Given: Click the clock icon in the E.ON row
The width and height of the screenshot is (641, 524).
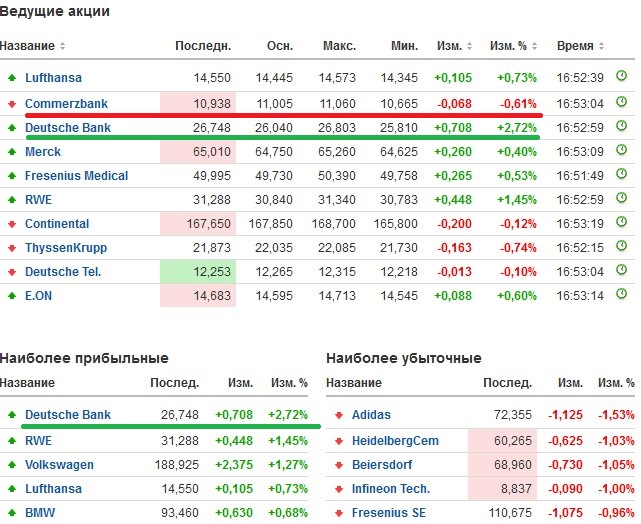Looking at the screenshot, I should (x=621, y=294).
